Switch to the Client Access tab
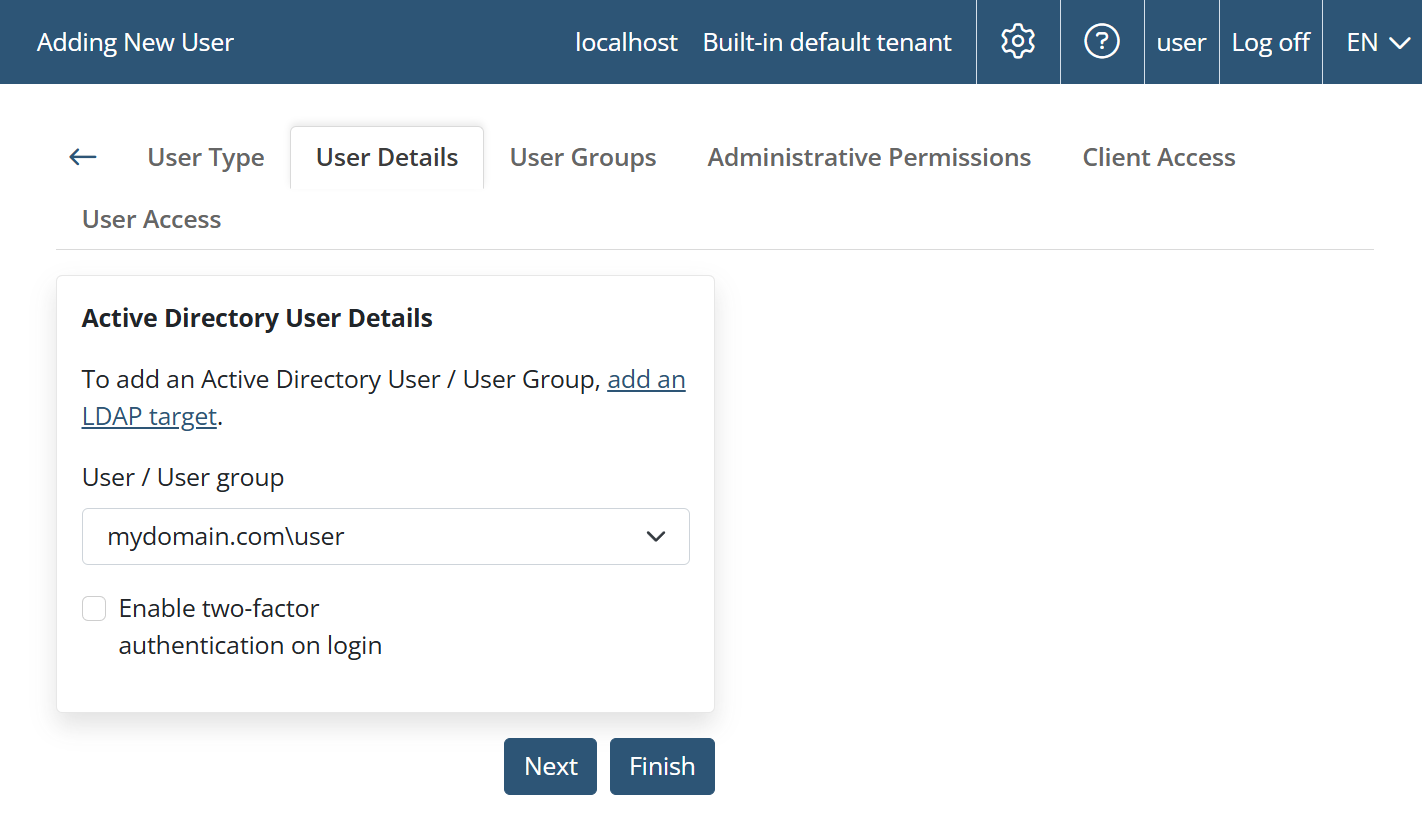 [1159, 158]
